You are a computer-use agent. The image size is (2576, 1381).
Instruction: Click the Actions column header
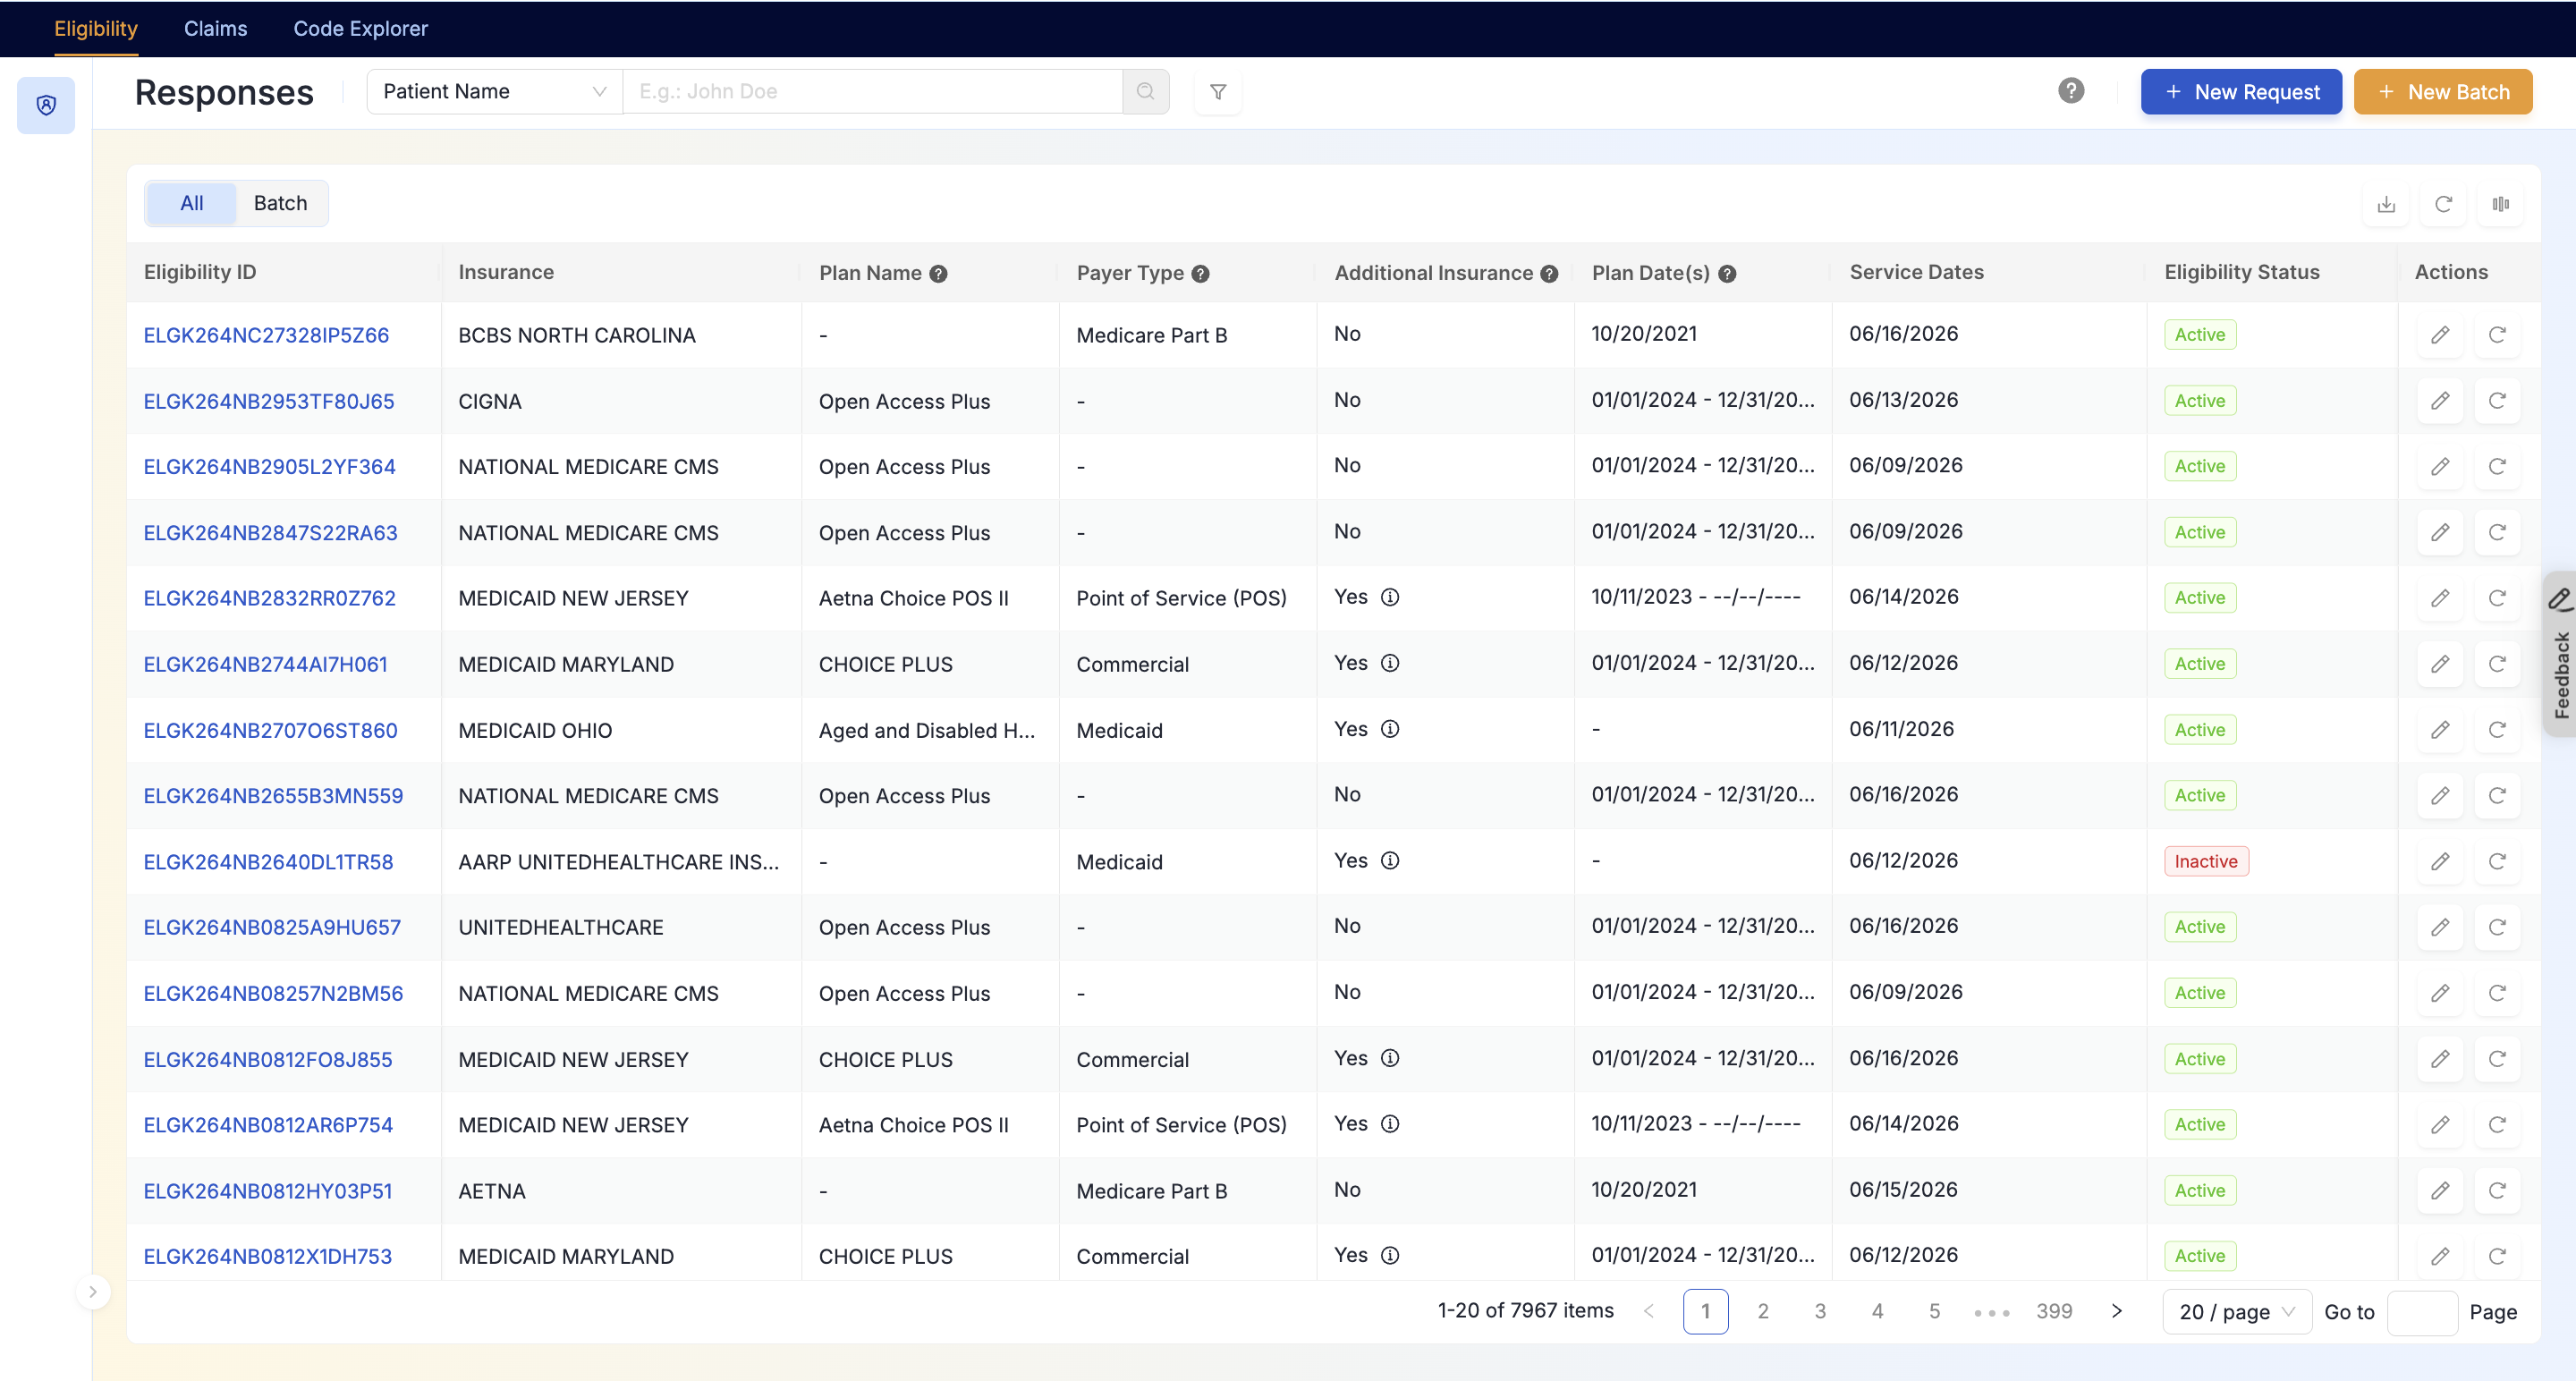point(2451,273)
